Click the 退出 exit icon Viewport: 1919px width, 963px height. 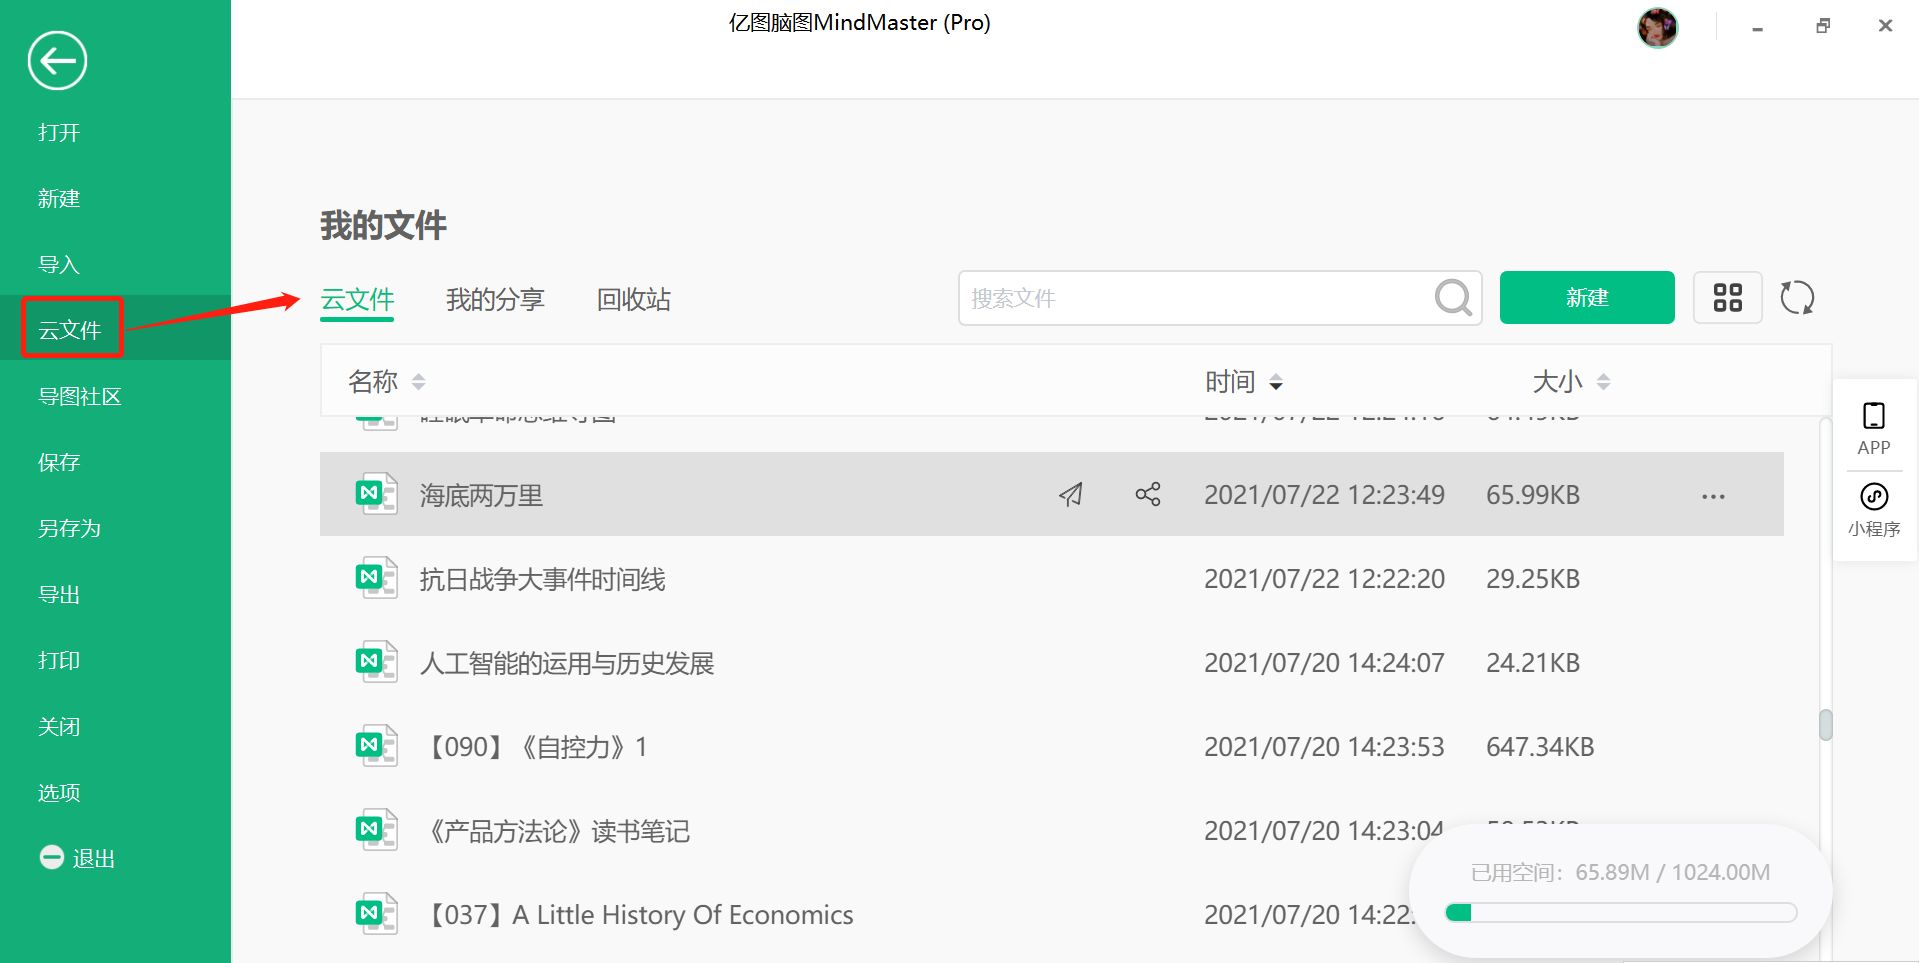[52, 858]
